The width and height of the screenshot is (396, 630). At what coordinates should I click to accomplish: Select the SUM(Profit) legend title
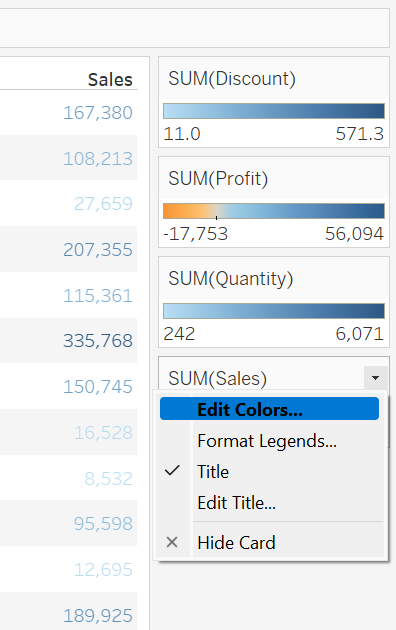(x=218, y=178)
